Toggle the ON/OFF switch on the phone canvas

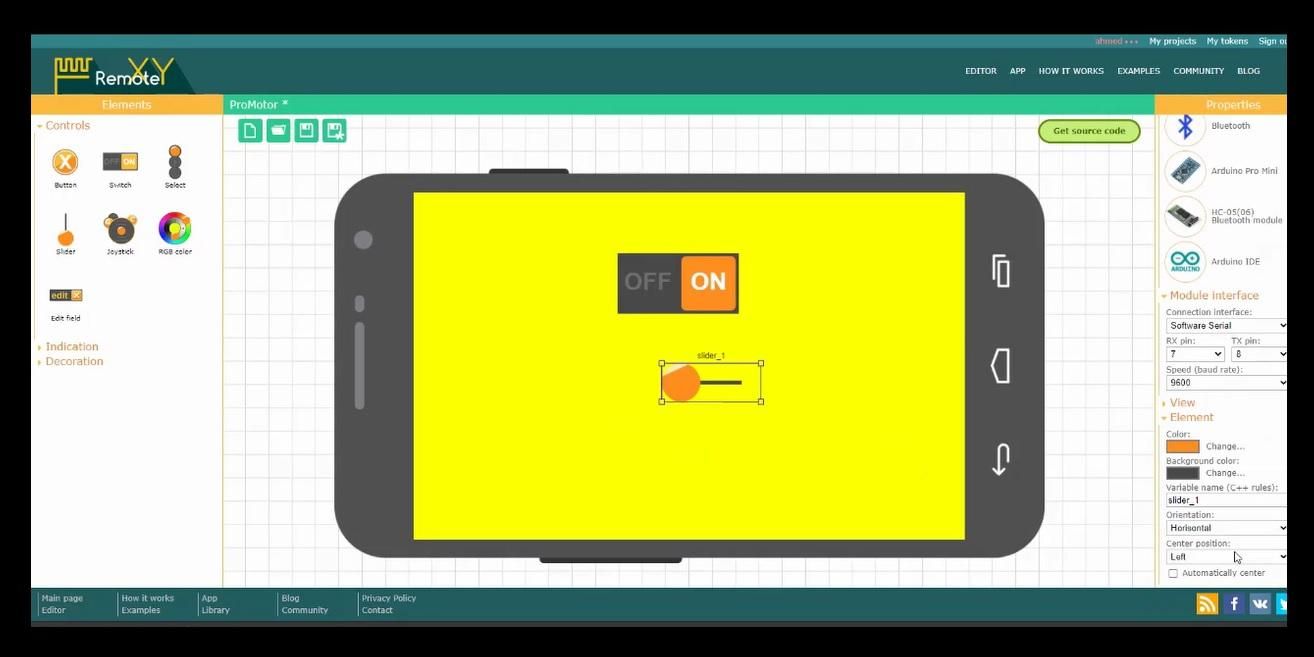coord(678,282)
